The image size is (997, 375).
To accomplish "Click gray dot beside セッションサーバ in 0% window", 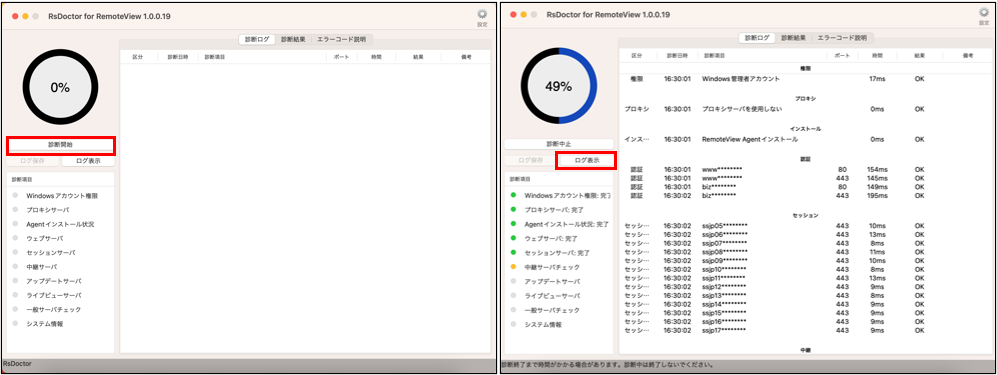I will pos(15,252).
